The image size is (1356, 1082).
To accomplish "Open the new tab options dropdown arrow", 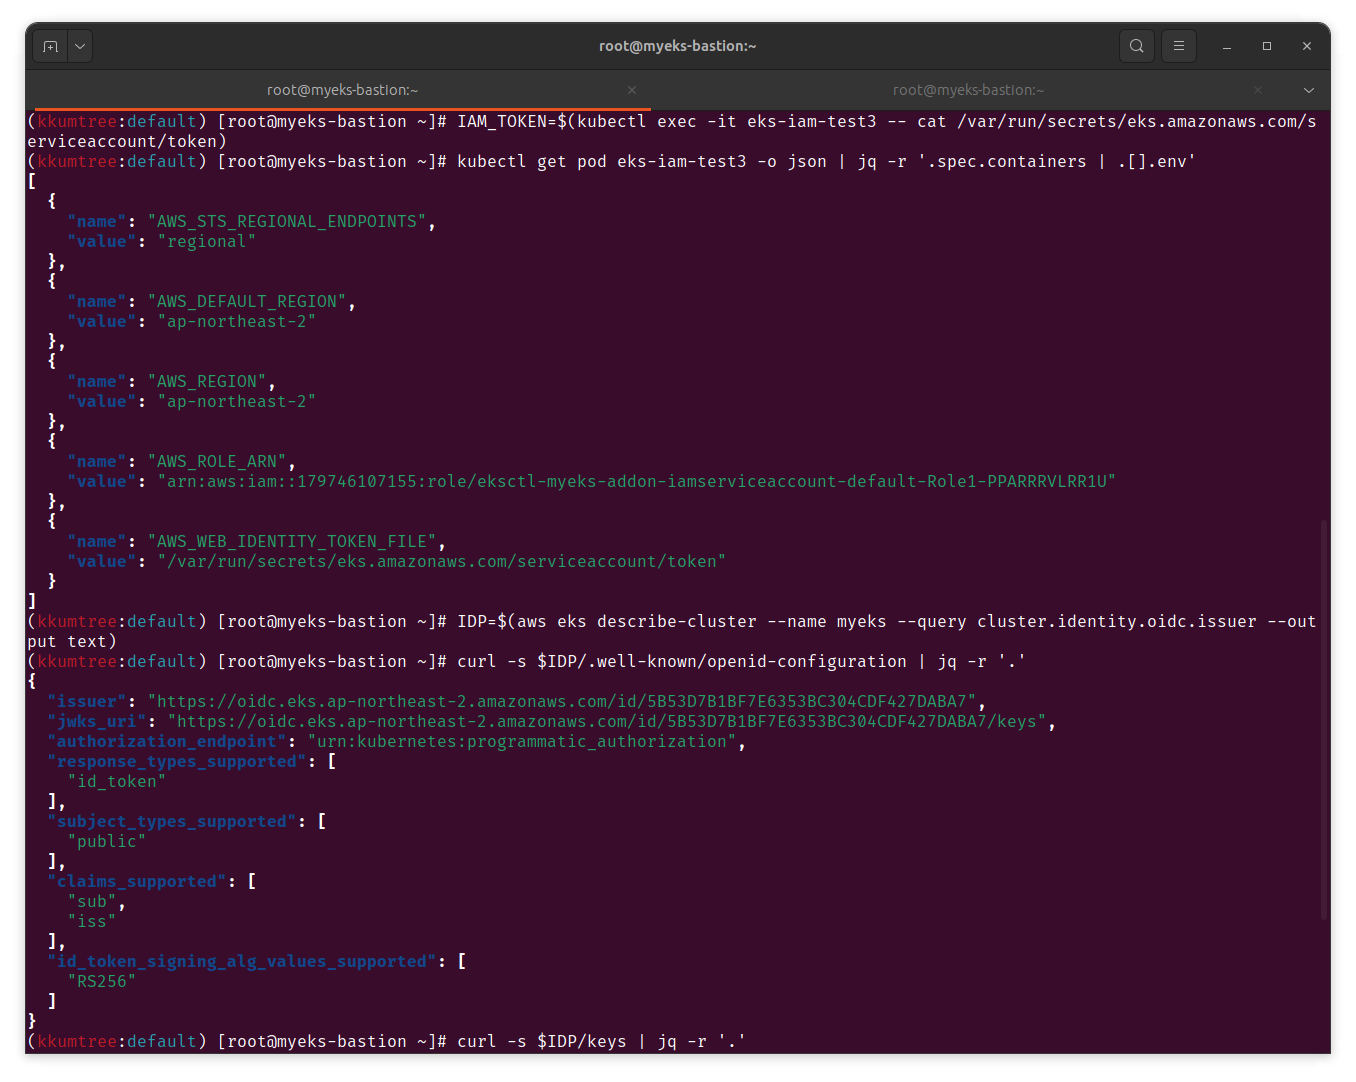I will pos(80,46).
